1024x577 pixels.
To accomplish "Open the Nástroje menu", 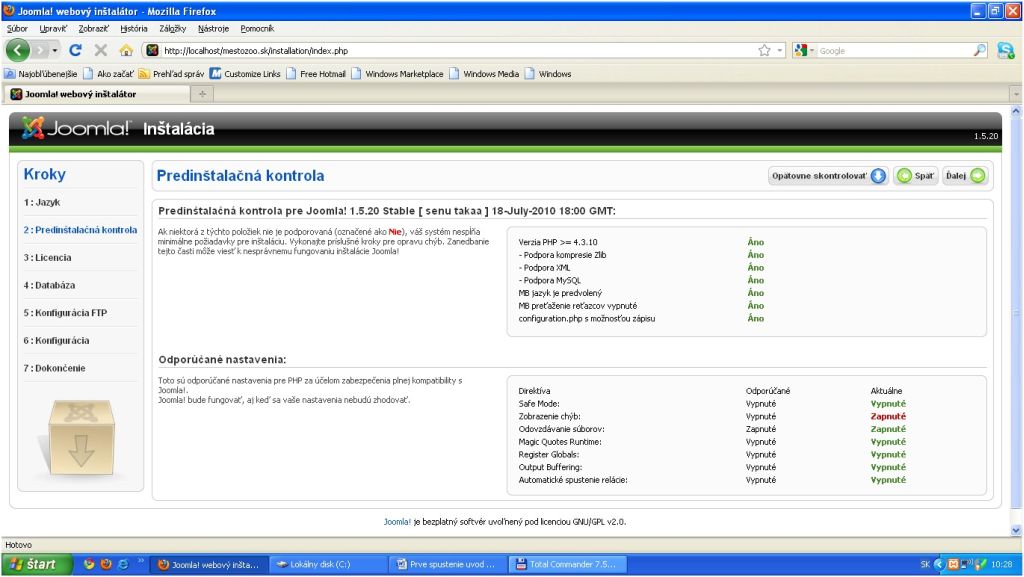I will pos(214,29).
